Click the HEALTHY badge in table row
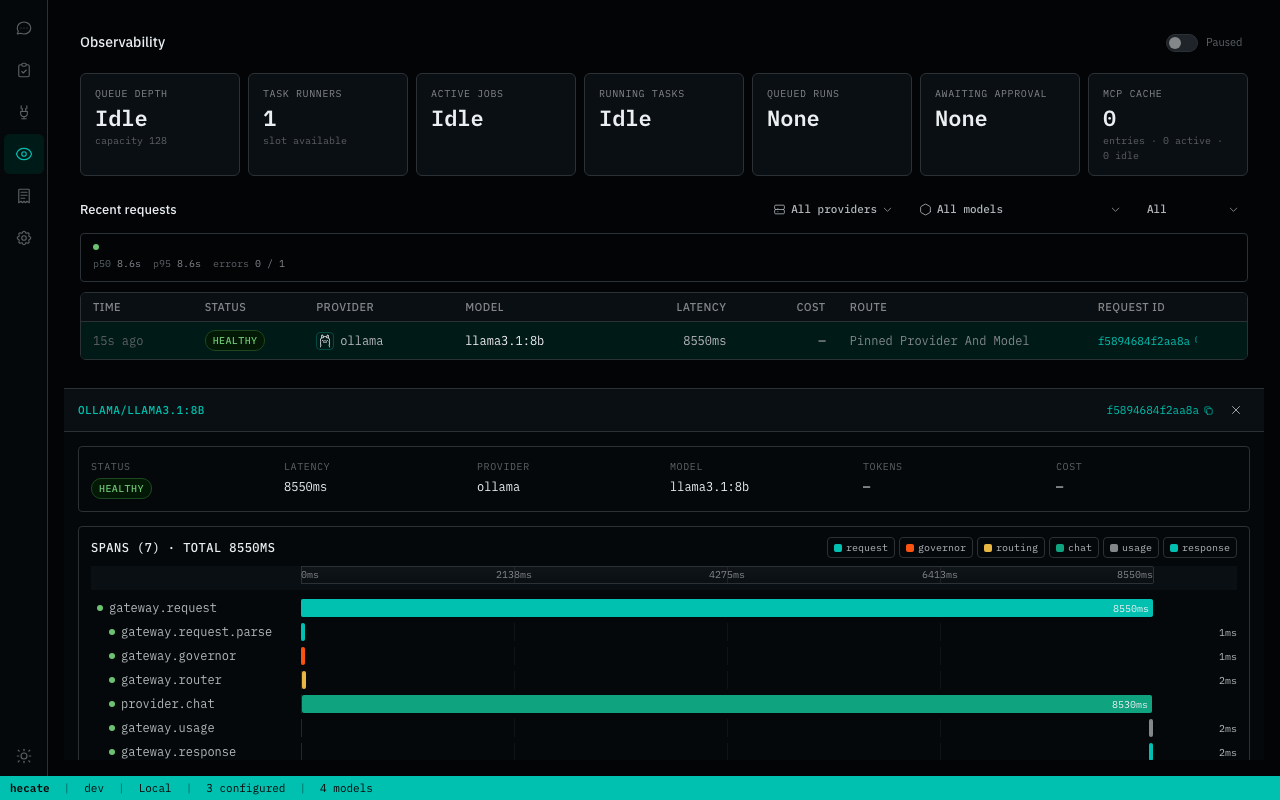Screen dimensions: 1280x800 coord(235,341)
